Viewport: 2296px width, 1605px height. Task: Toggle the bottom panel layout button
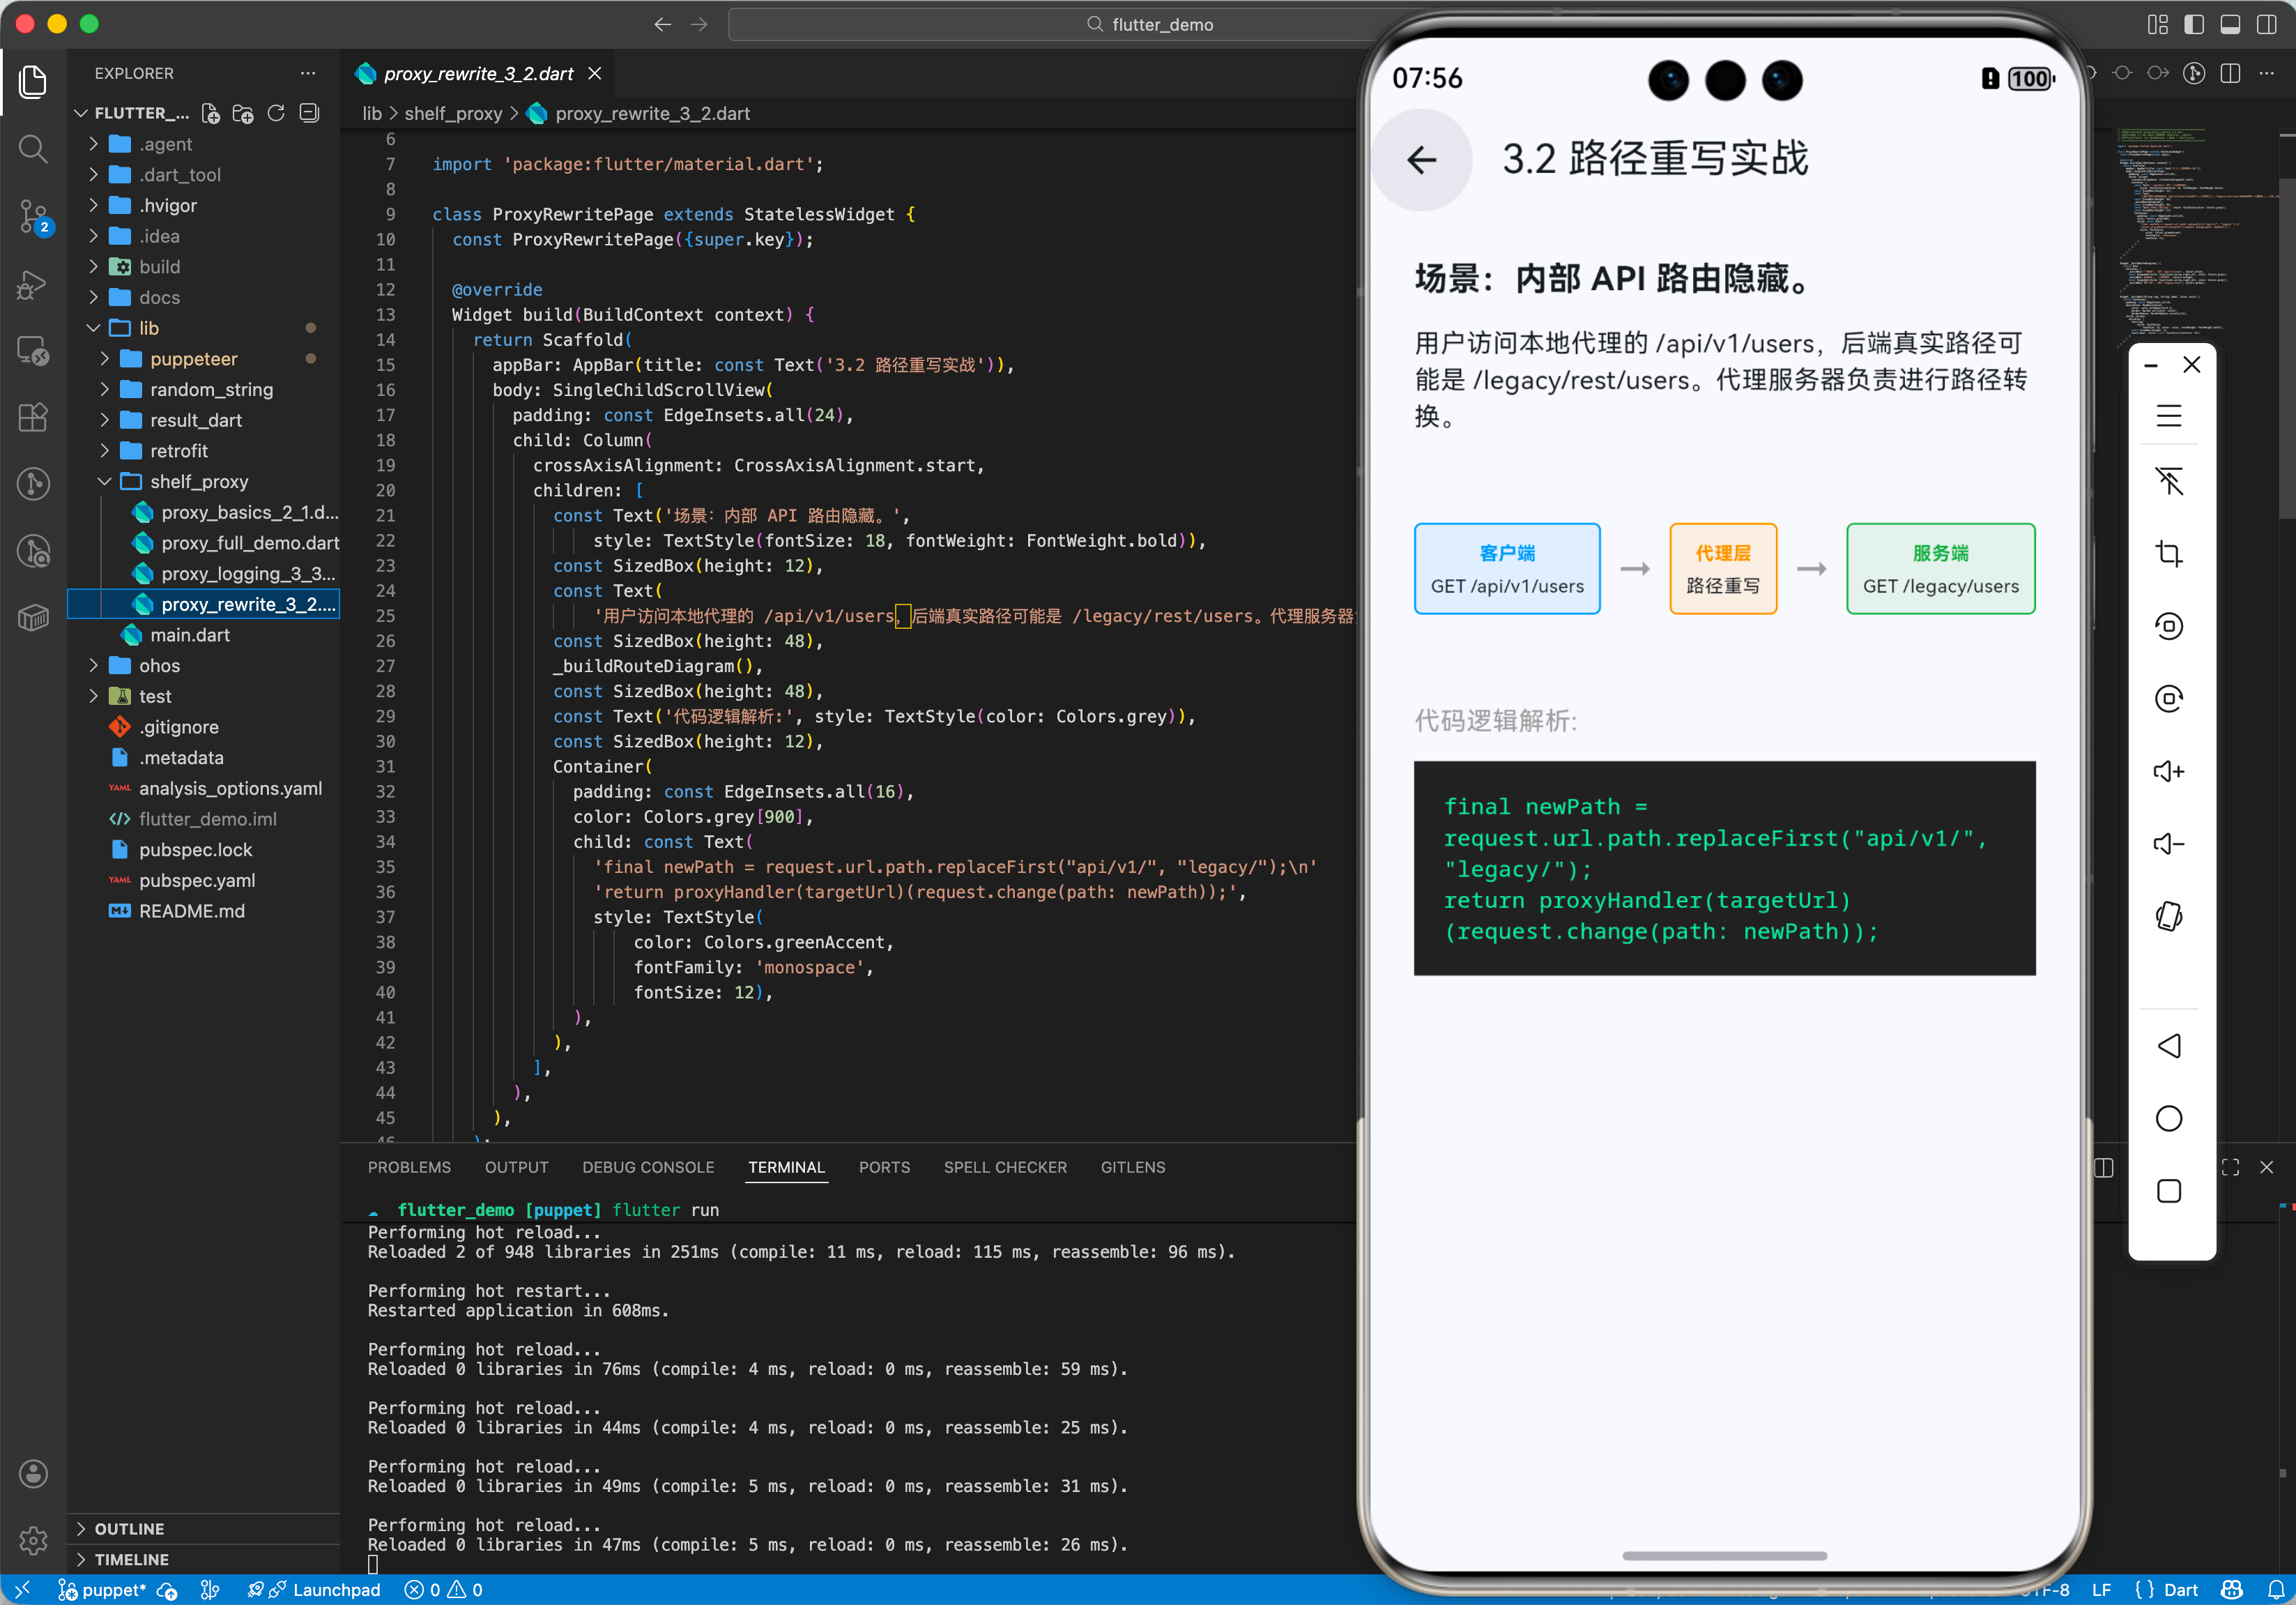click(2230, 24)
